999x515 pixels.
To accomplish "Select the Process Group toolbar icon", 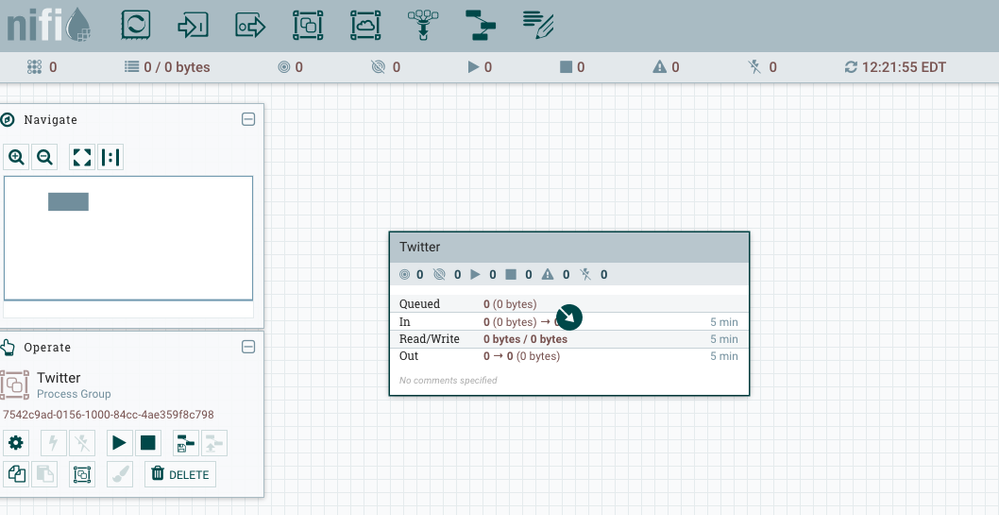I will (308, 25).
